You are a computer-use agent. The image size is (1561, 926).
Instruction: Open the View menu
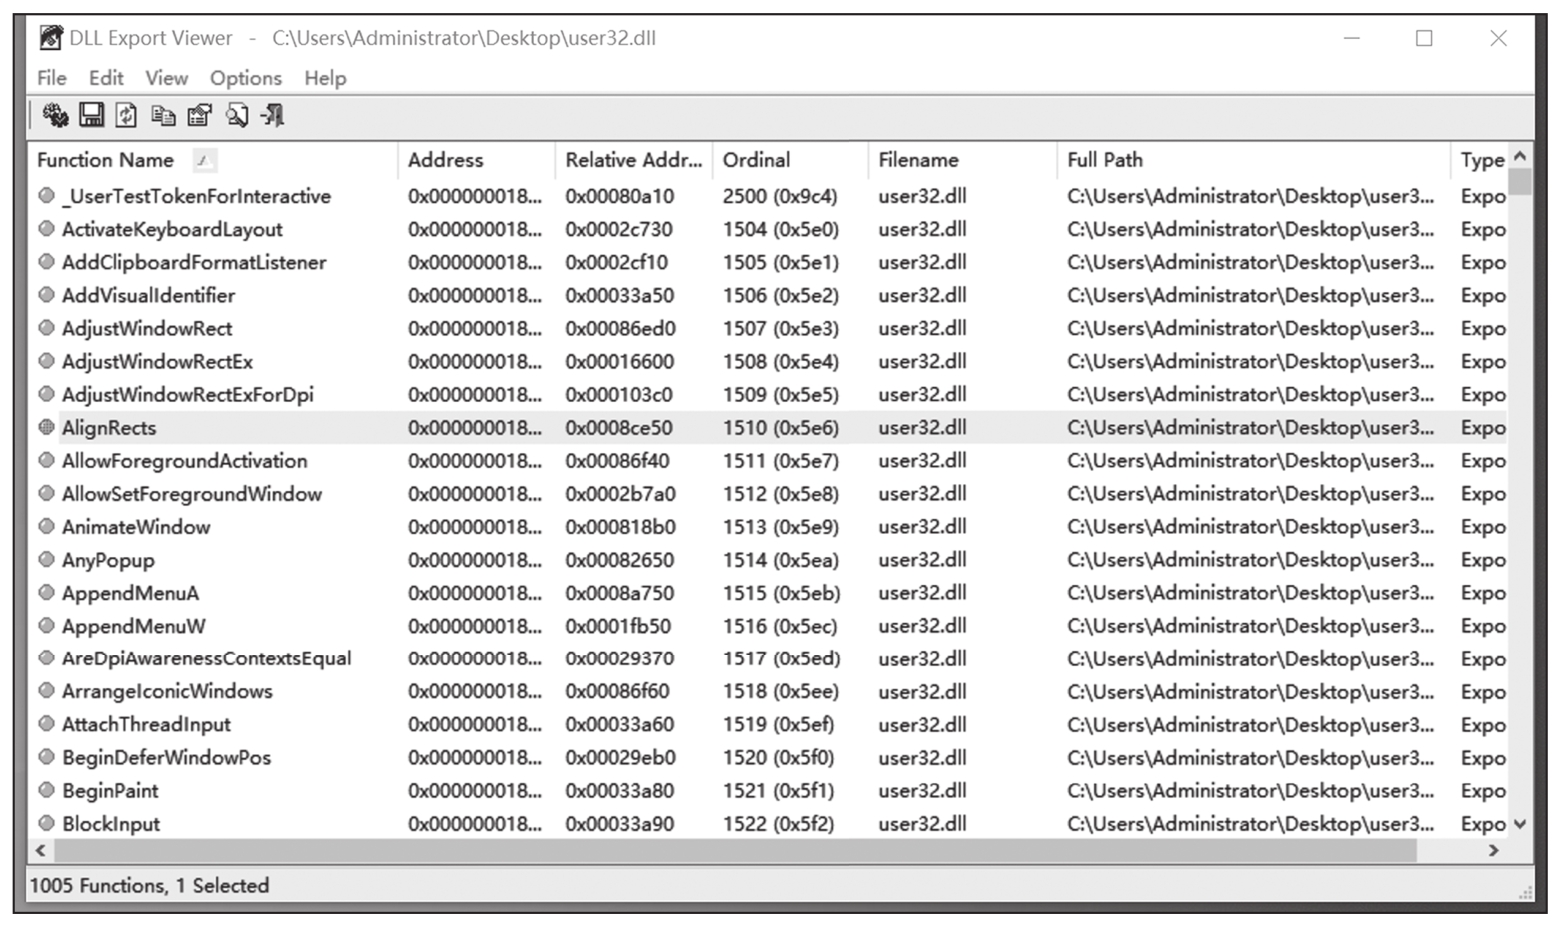click(166, 78)
